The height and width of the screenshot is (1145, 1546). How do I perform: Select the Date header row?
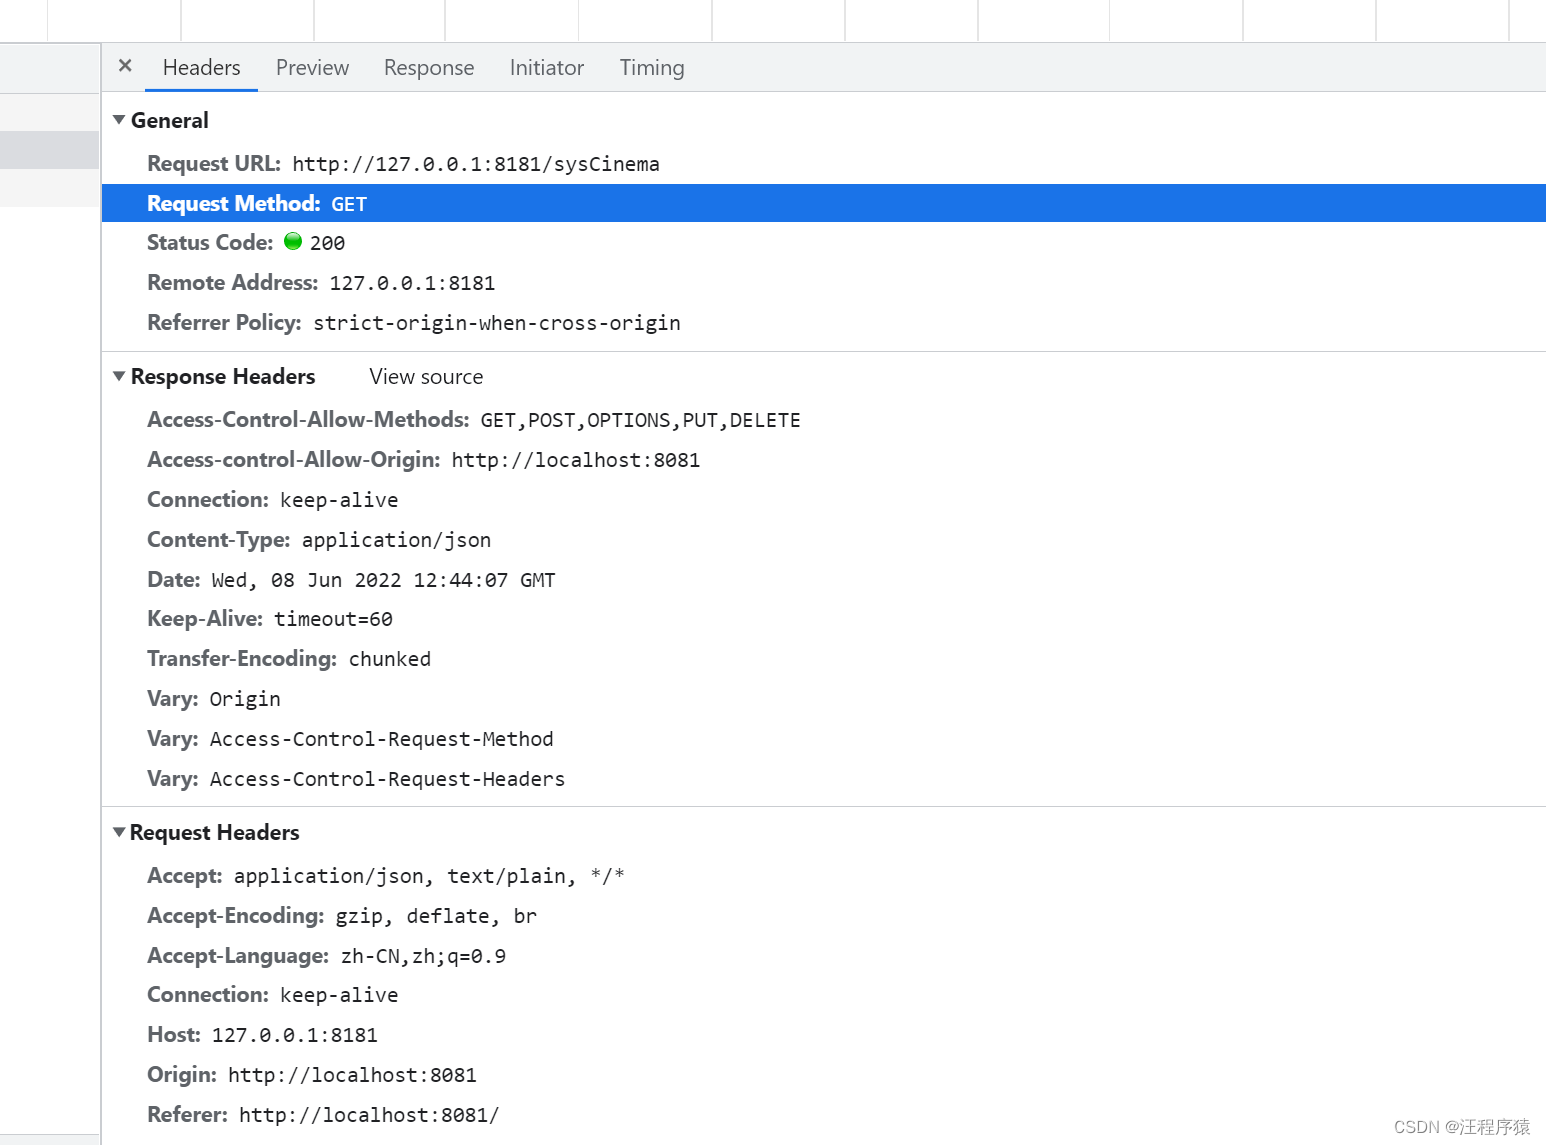click(824, 580)
